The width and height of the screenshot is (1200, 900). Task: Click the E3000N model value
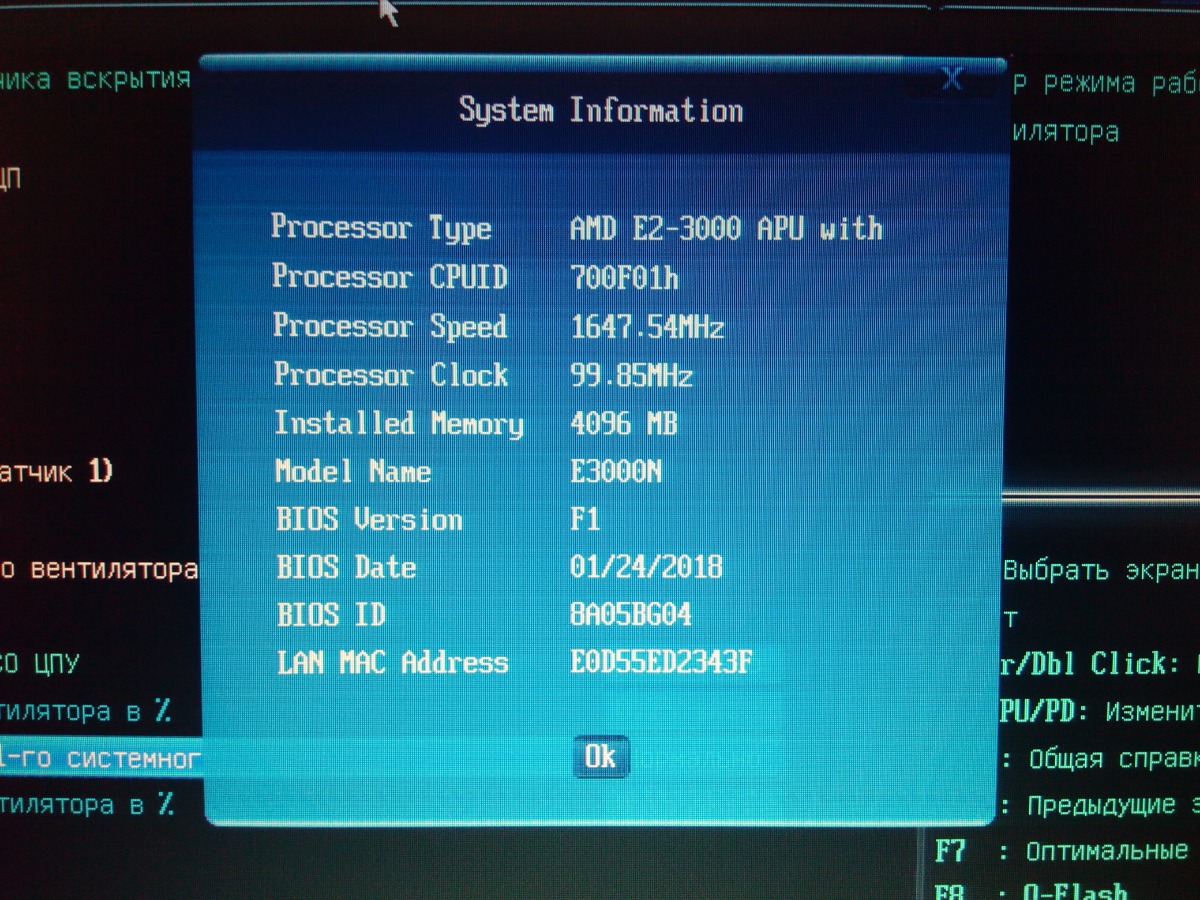point(616,472)
